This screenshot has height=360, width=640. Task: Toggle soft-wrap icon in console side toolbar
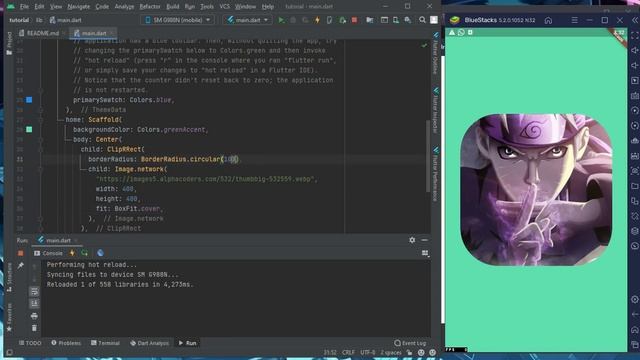coord(34,291)
